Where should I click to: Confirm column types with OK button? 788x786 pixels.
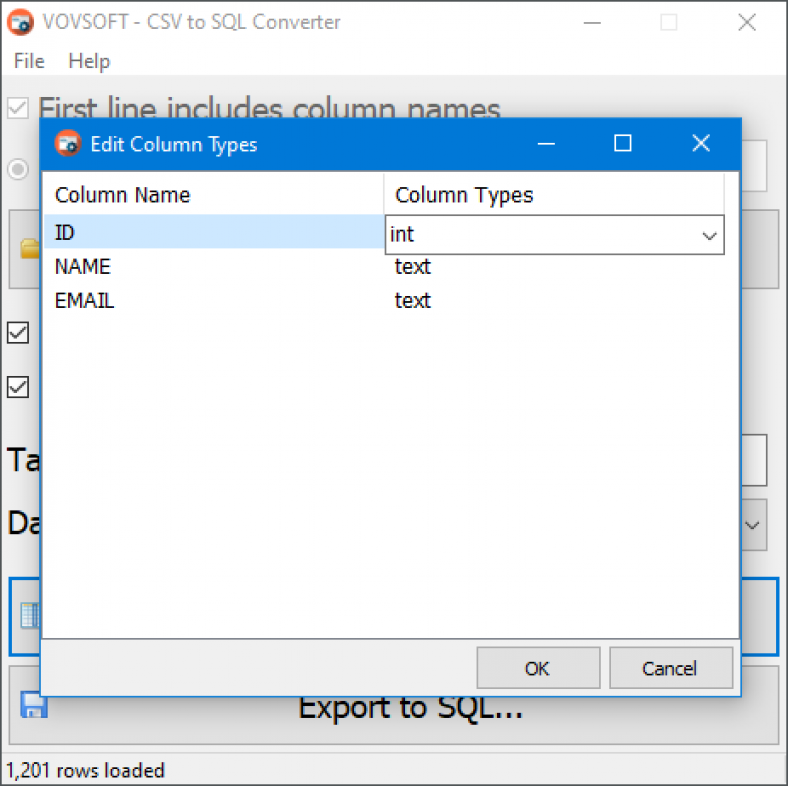tap(538, 668)
